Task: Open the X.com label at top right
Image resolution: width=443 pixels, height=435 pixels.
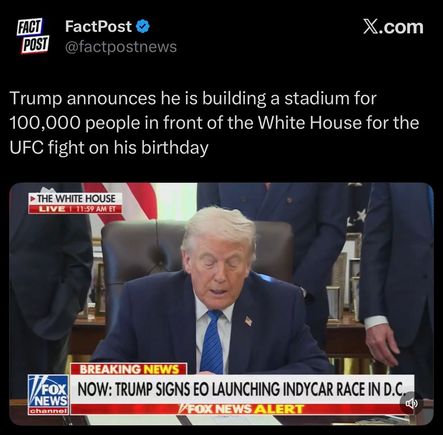Action: pos(393,27)
